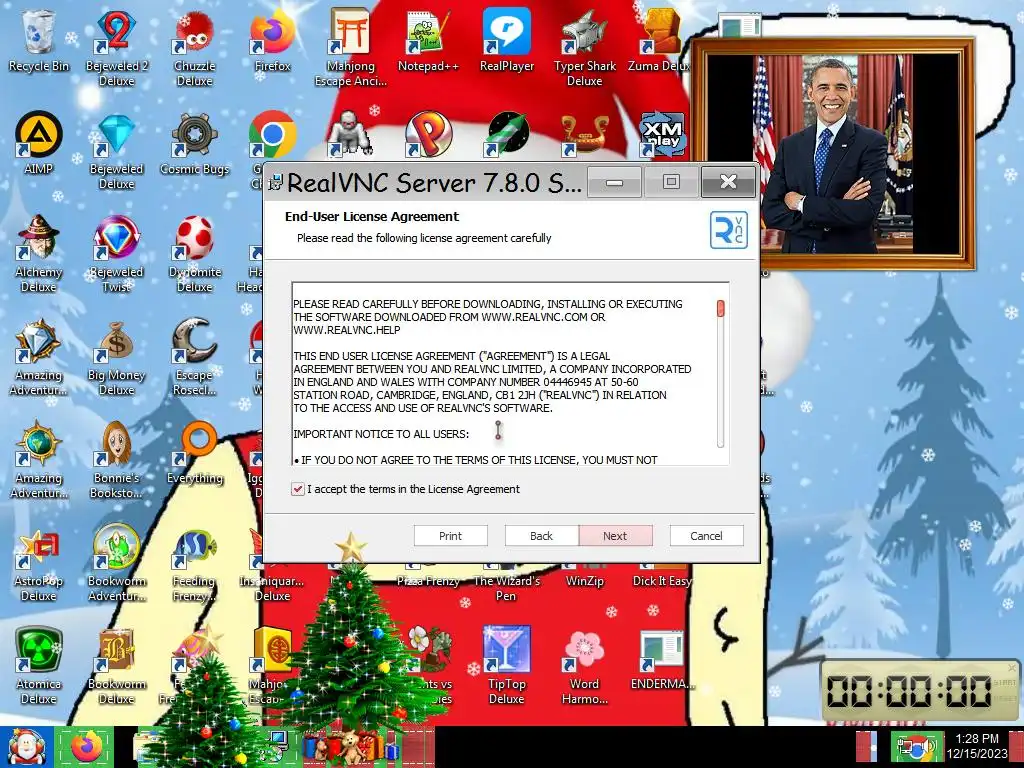Click the Firefox icon on the taskbar
1024x768 pixels.
click(x=85, y=747)
